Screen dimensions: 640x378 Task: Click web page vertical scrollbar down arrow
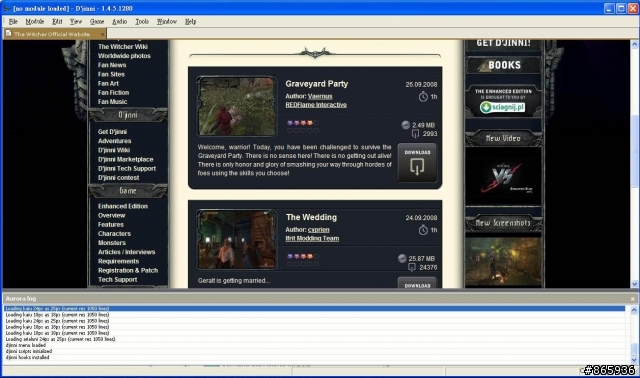click(x=634, y=284)
